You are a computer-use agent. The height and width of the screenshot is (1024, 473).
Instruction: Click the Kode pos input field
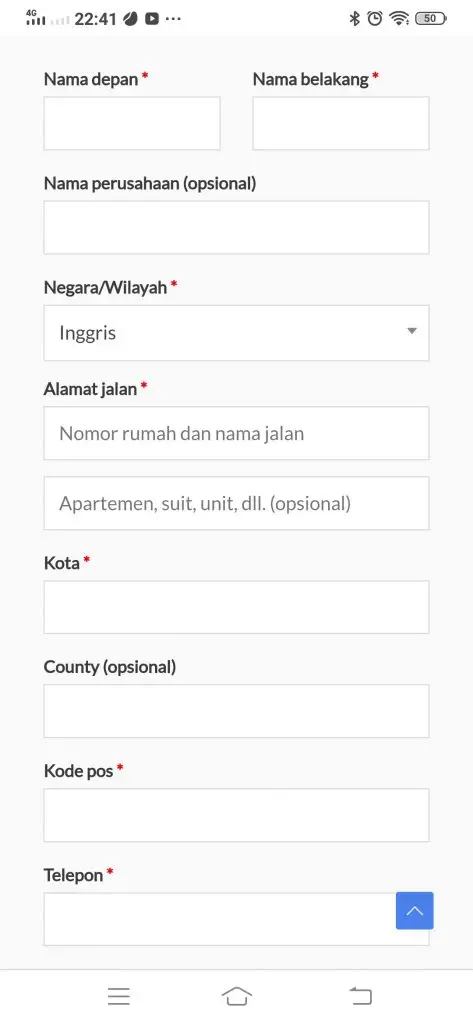click(x=236, y=815)
